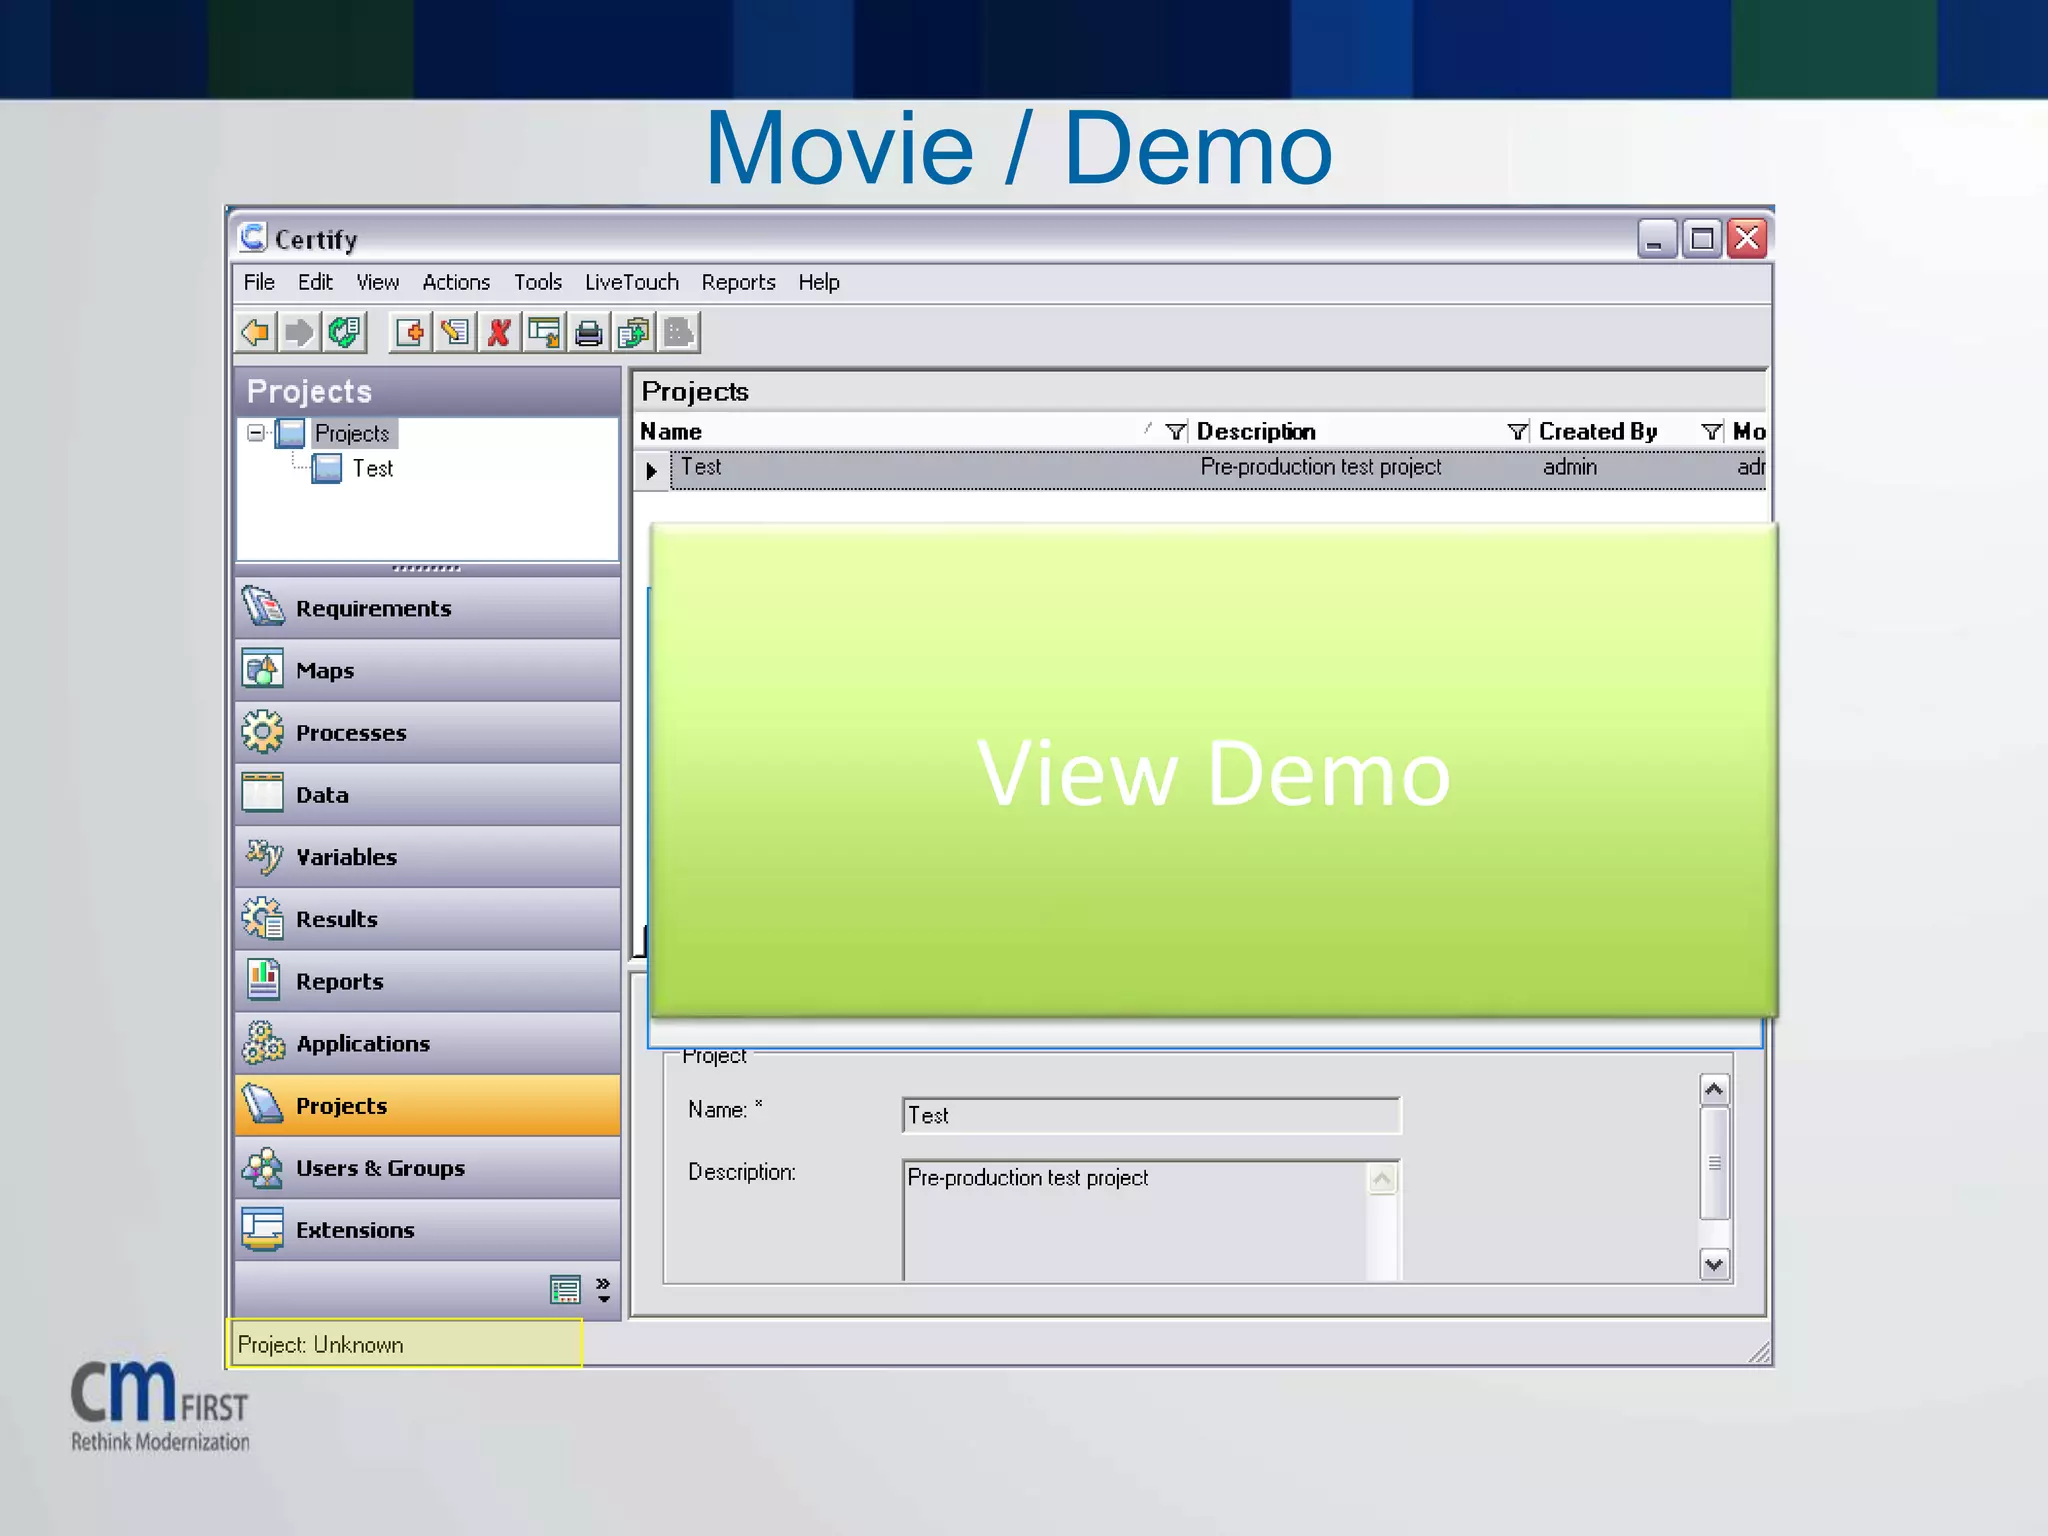Open the File menu

[259, 282]
